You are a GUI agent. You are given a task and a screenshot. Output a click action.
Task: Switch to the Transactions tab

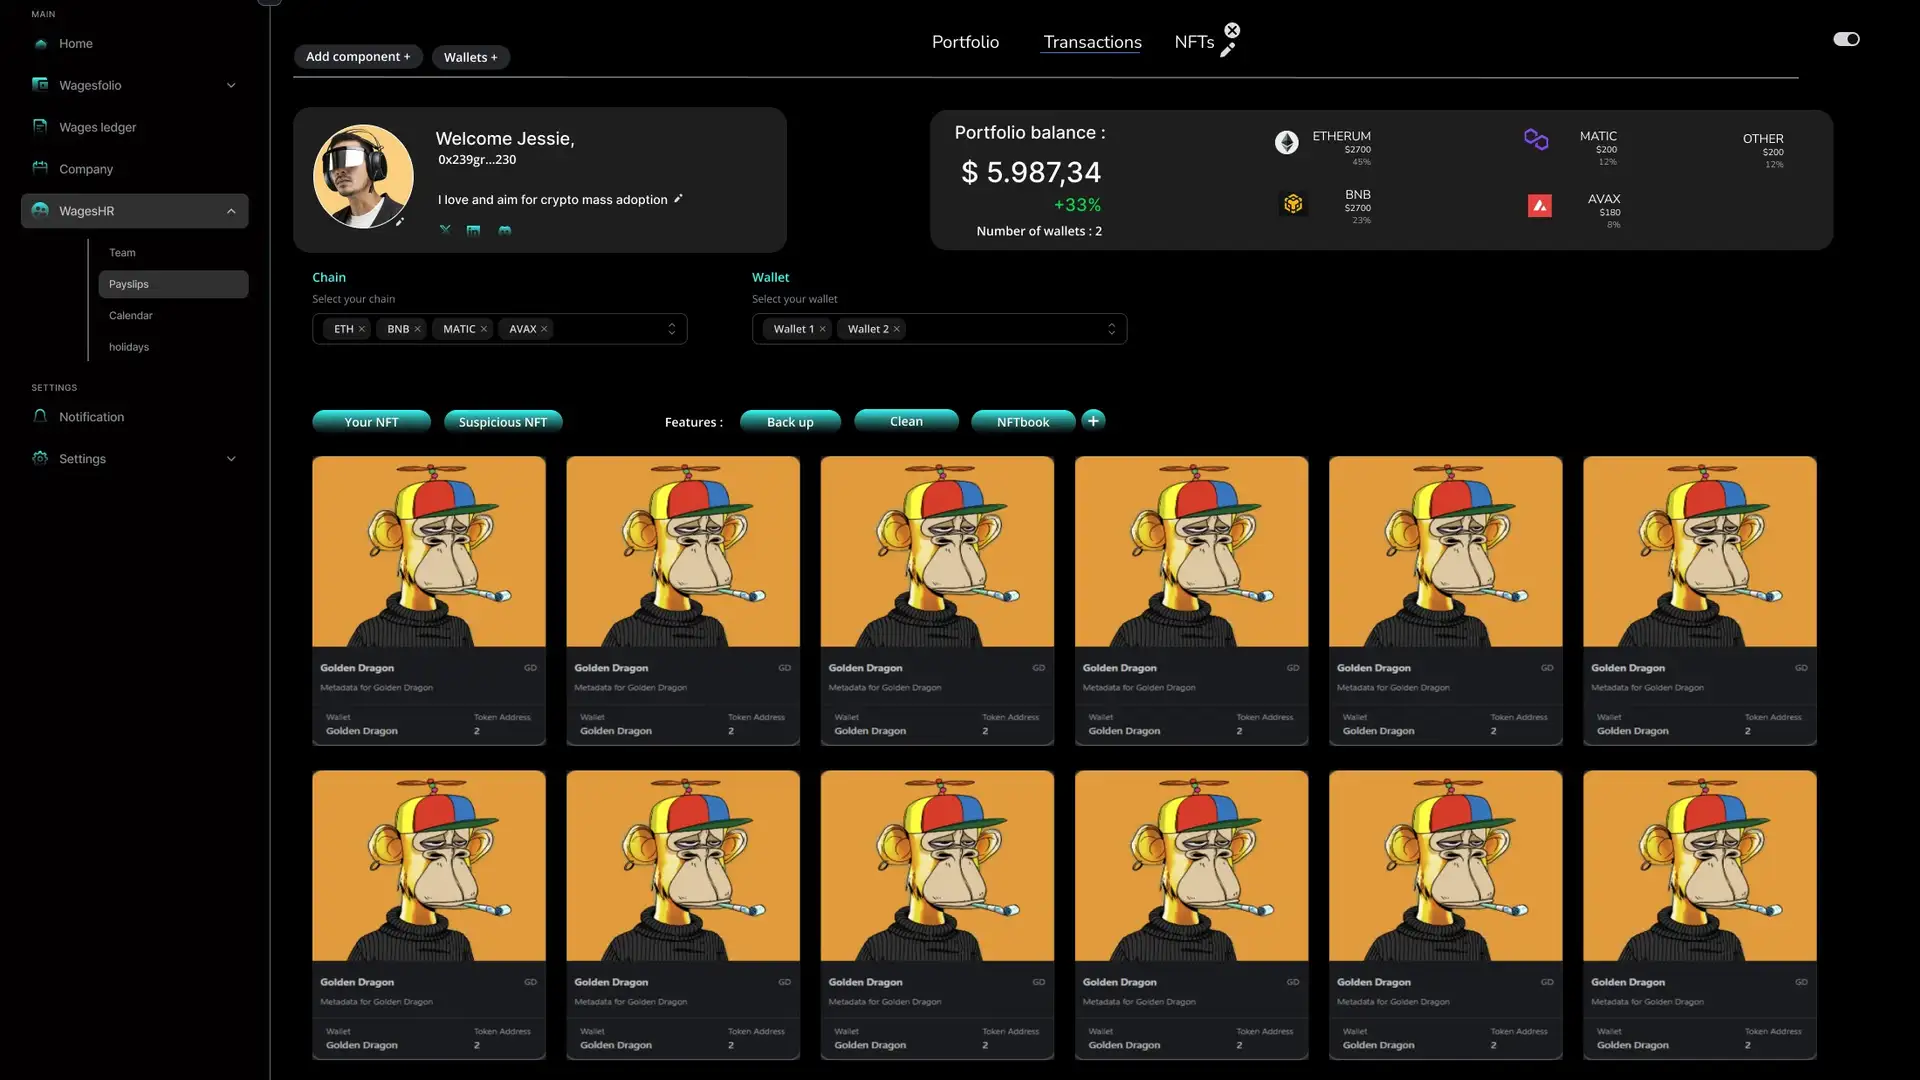tap(1092, 42)
